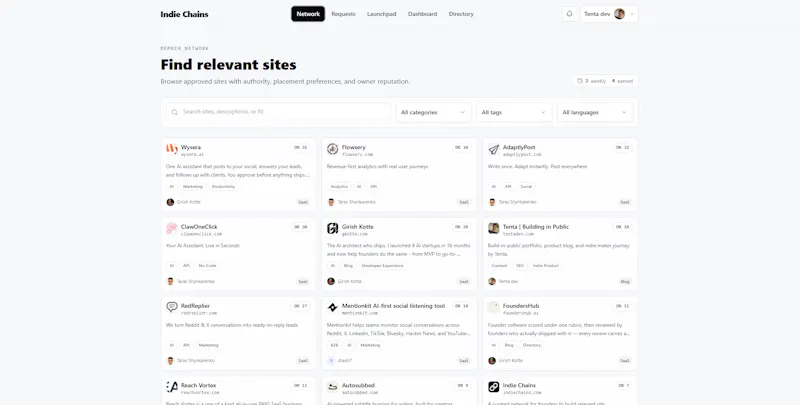Click the mentionkit.com domain text

(360, 313)
